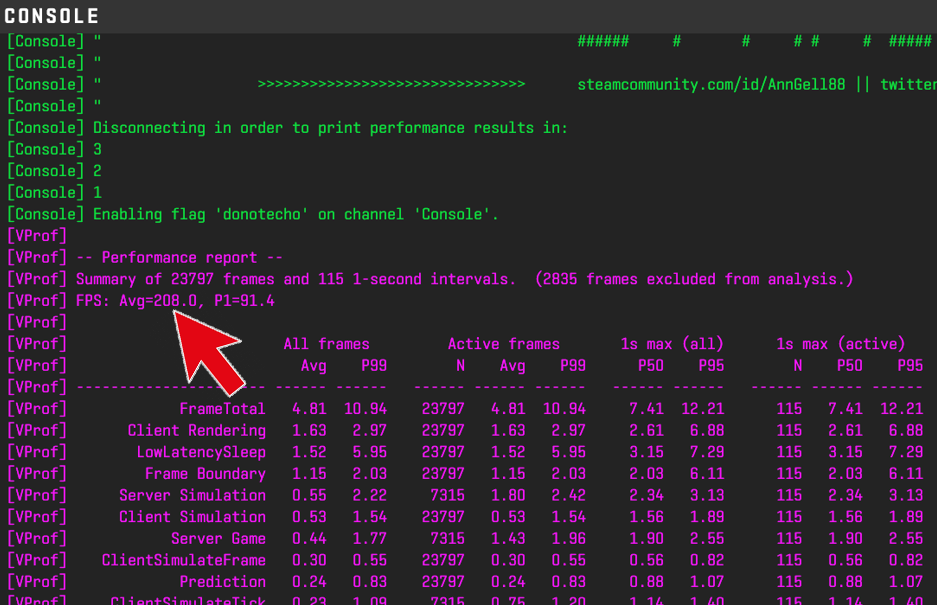Click the 'All frames' column header
Screen dimensions: 937x605
pyautogui.click(x=326, y=344)
